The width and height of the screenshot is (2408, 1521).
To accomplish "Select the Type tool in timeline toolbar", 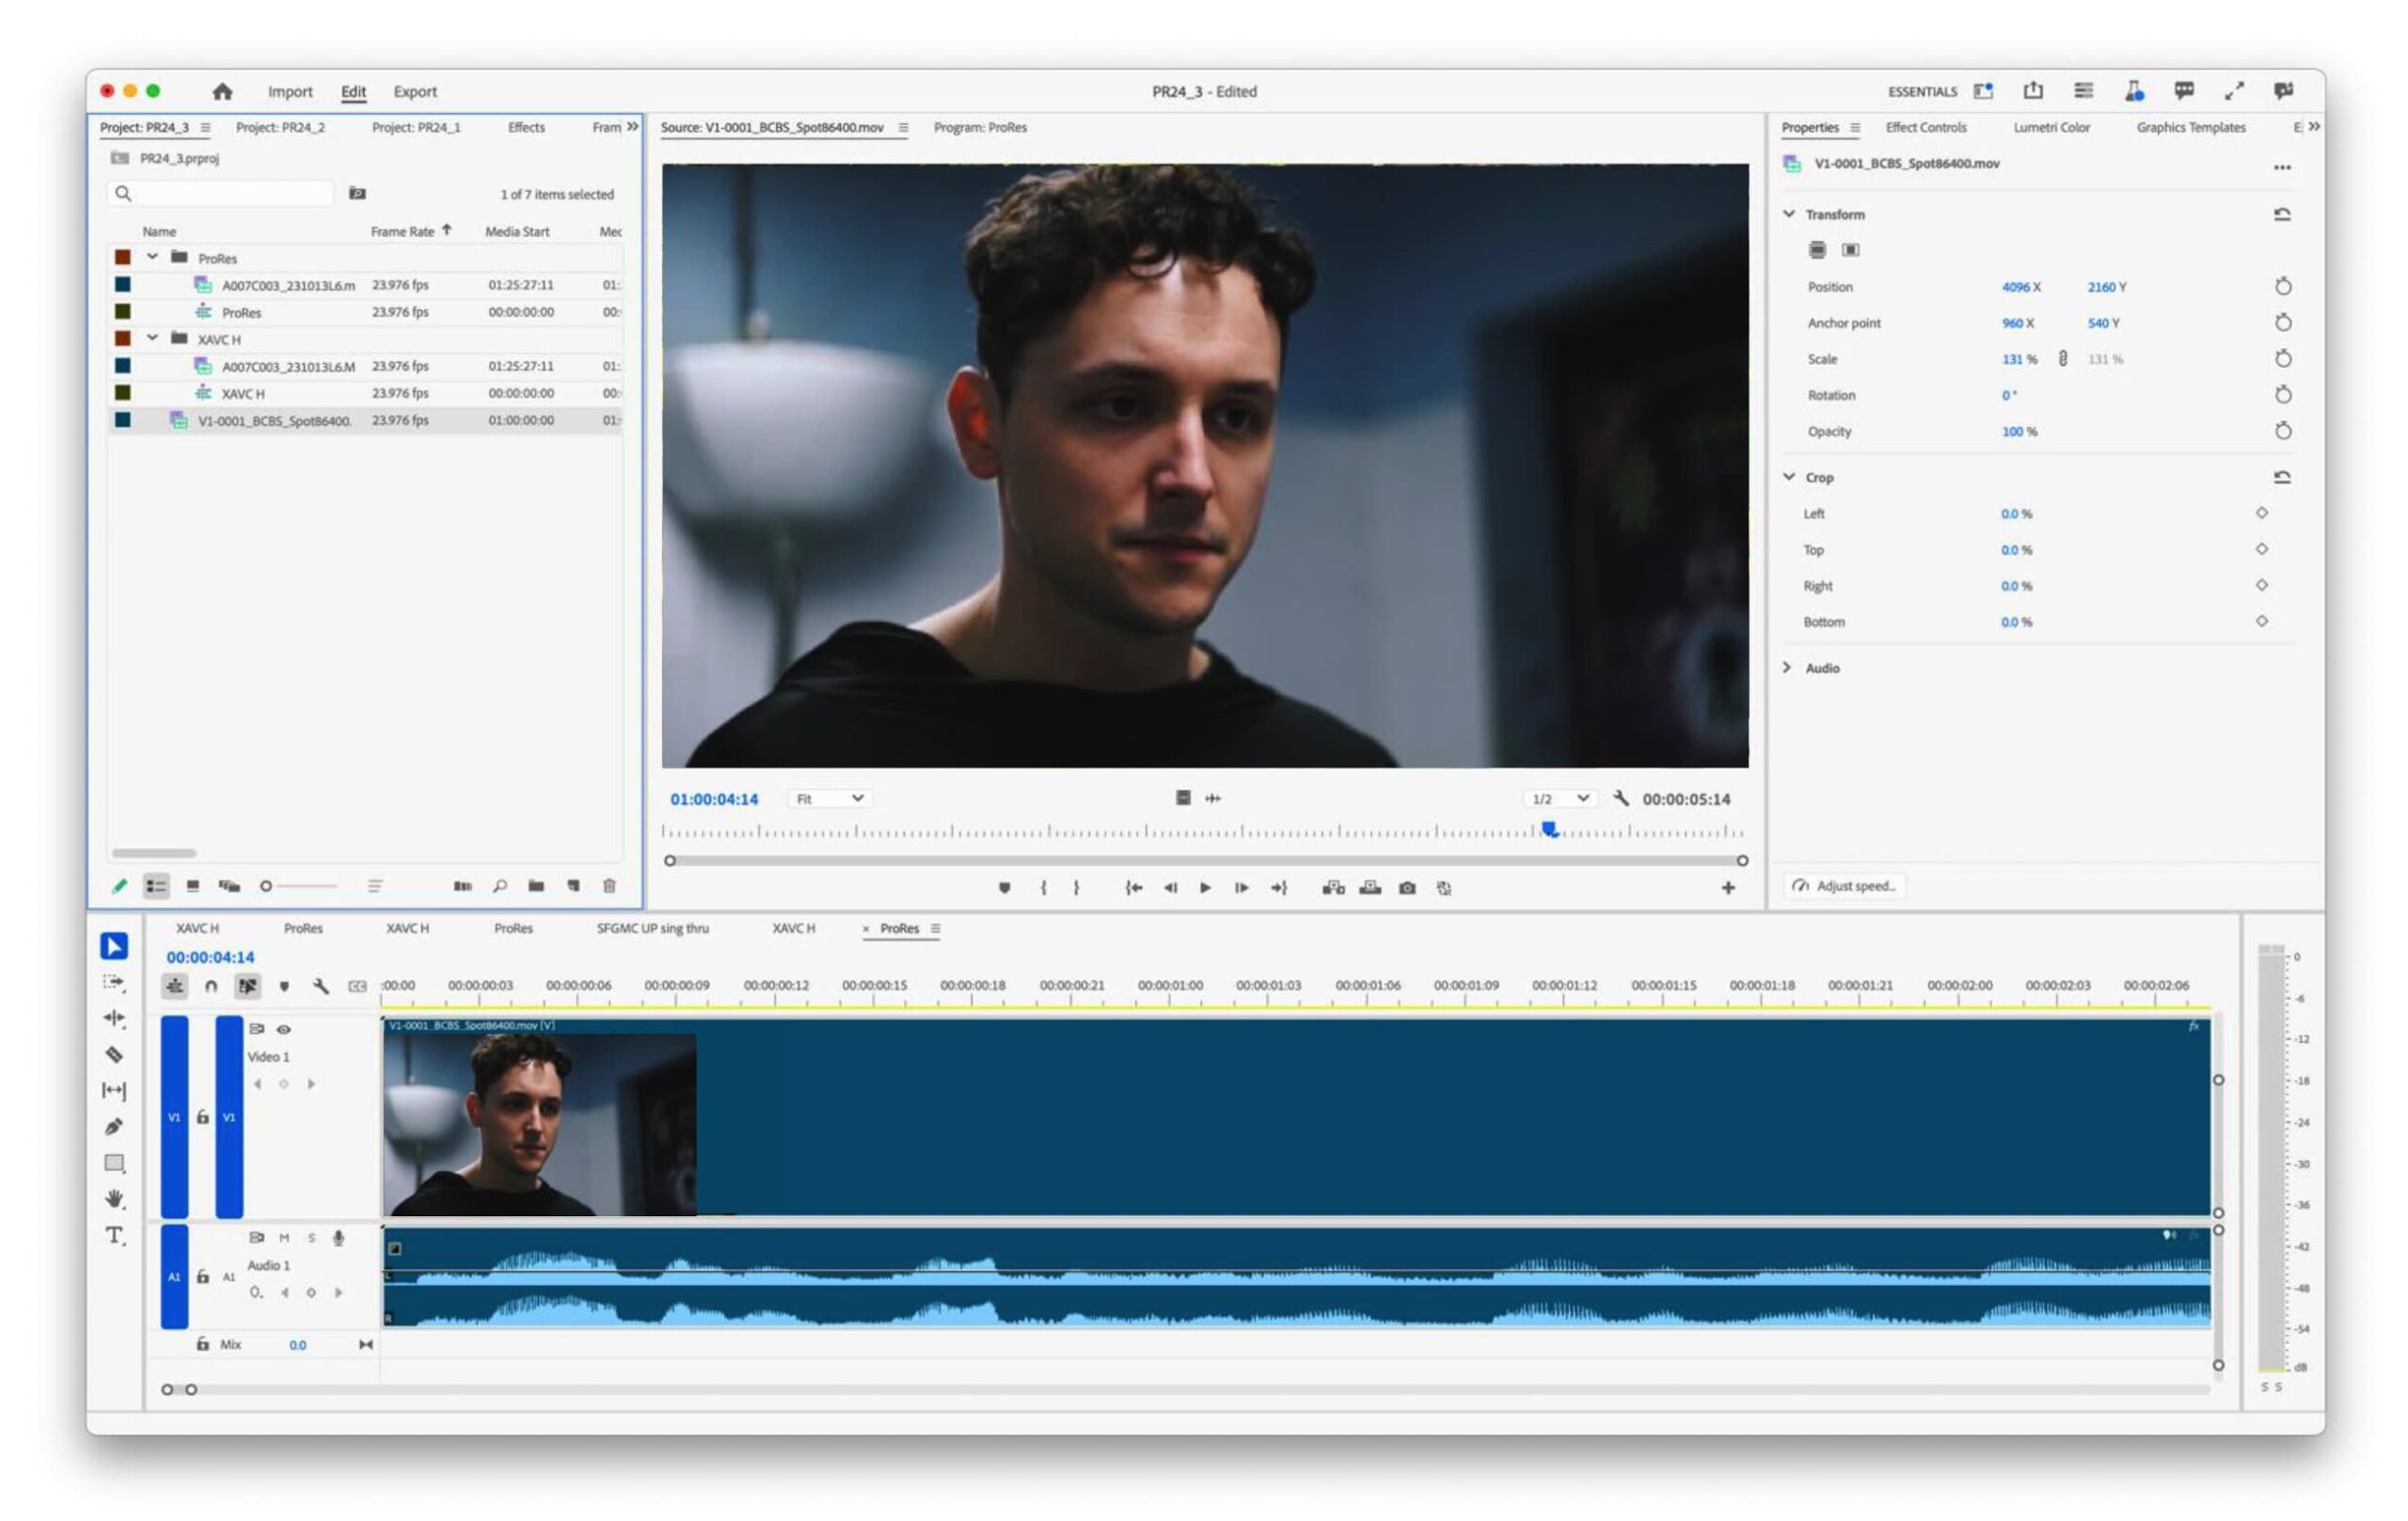I will pyautogui.click(x=114, y=1236).
